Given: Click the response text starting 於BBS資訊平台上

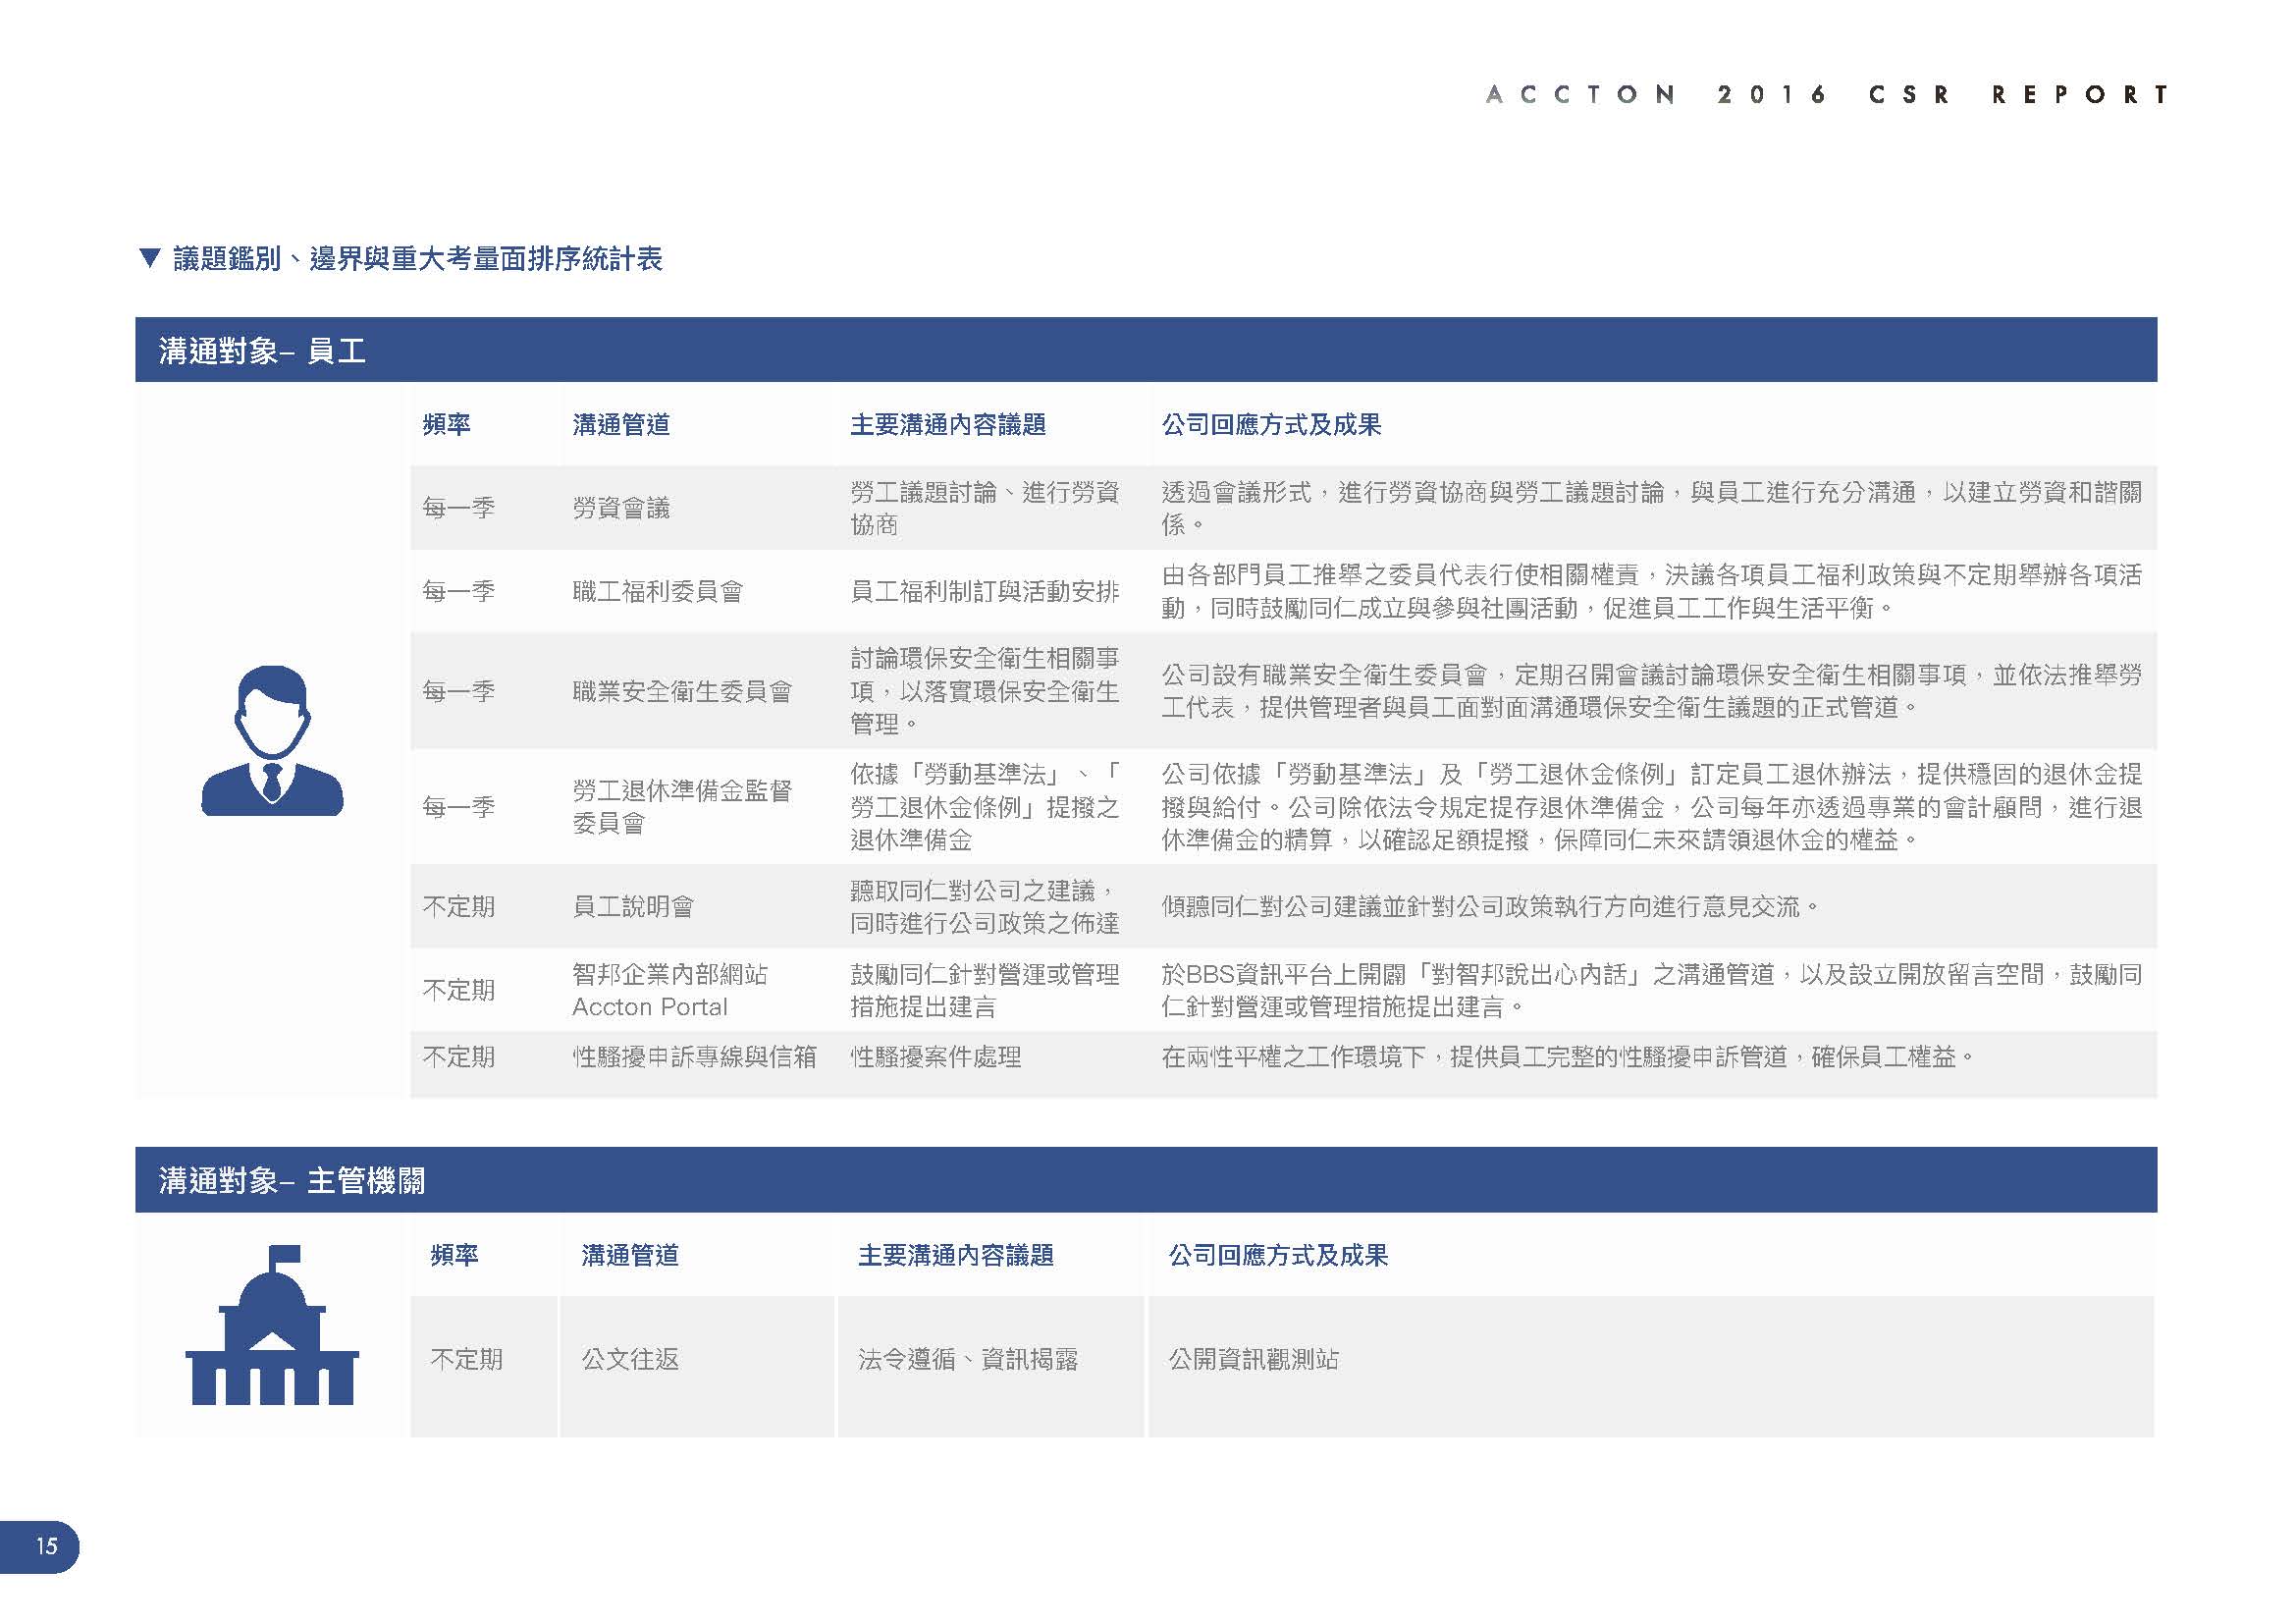Looking at the screenshot, I should tap(1652, 990).
